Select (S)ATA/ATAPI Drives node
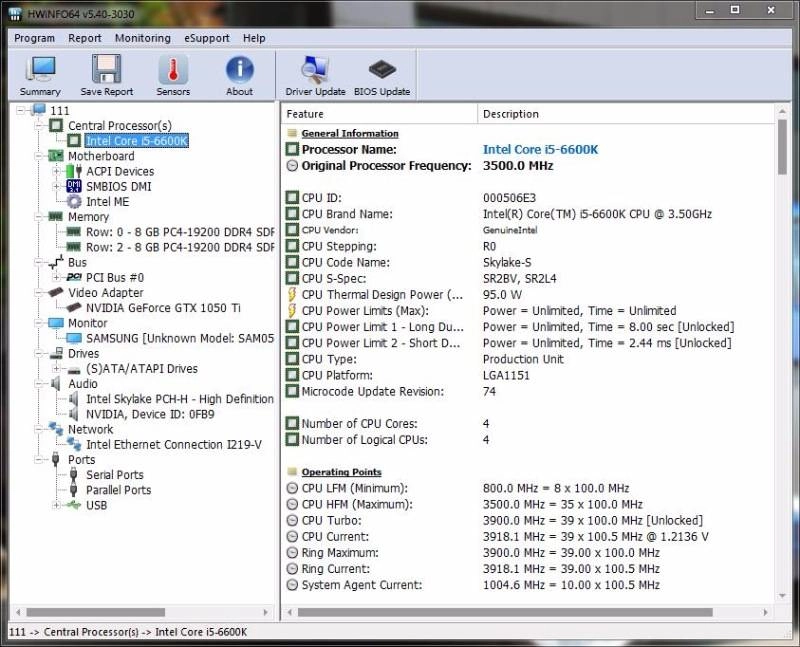Viewport: 800px width, 647px height. tap(141, 369)
